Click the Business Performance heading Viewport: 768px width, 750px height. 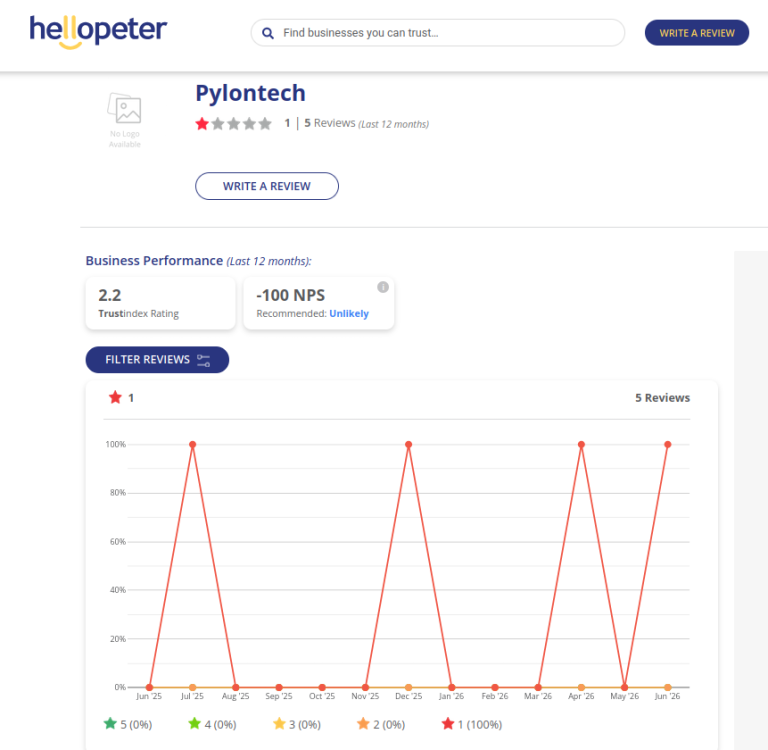(198, 261)
